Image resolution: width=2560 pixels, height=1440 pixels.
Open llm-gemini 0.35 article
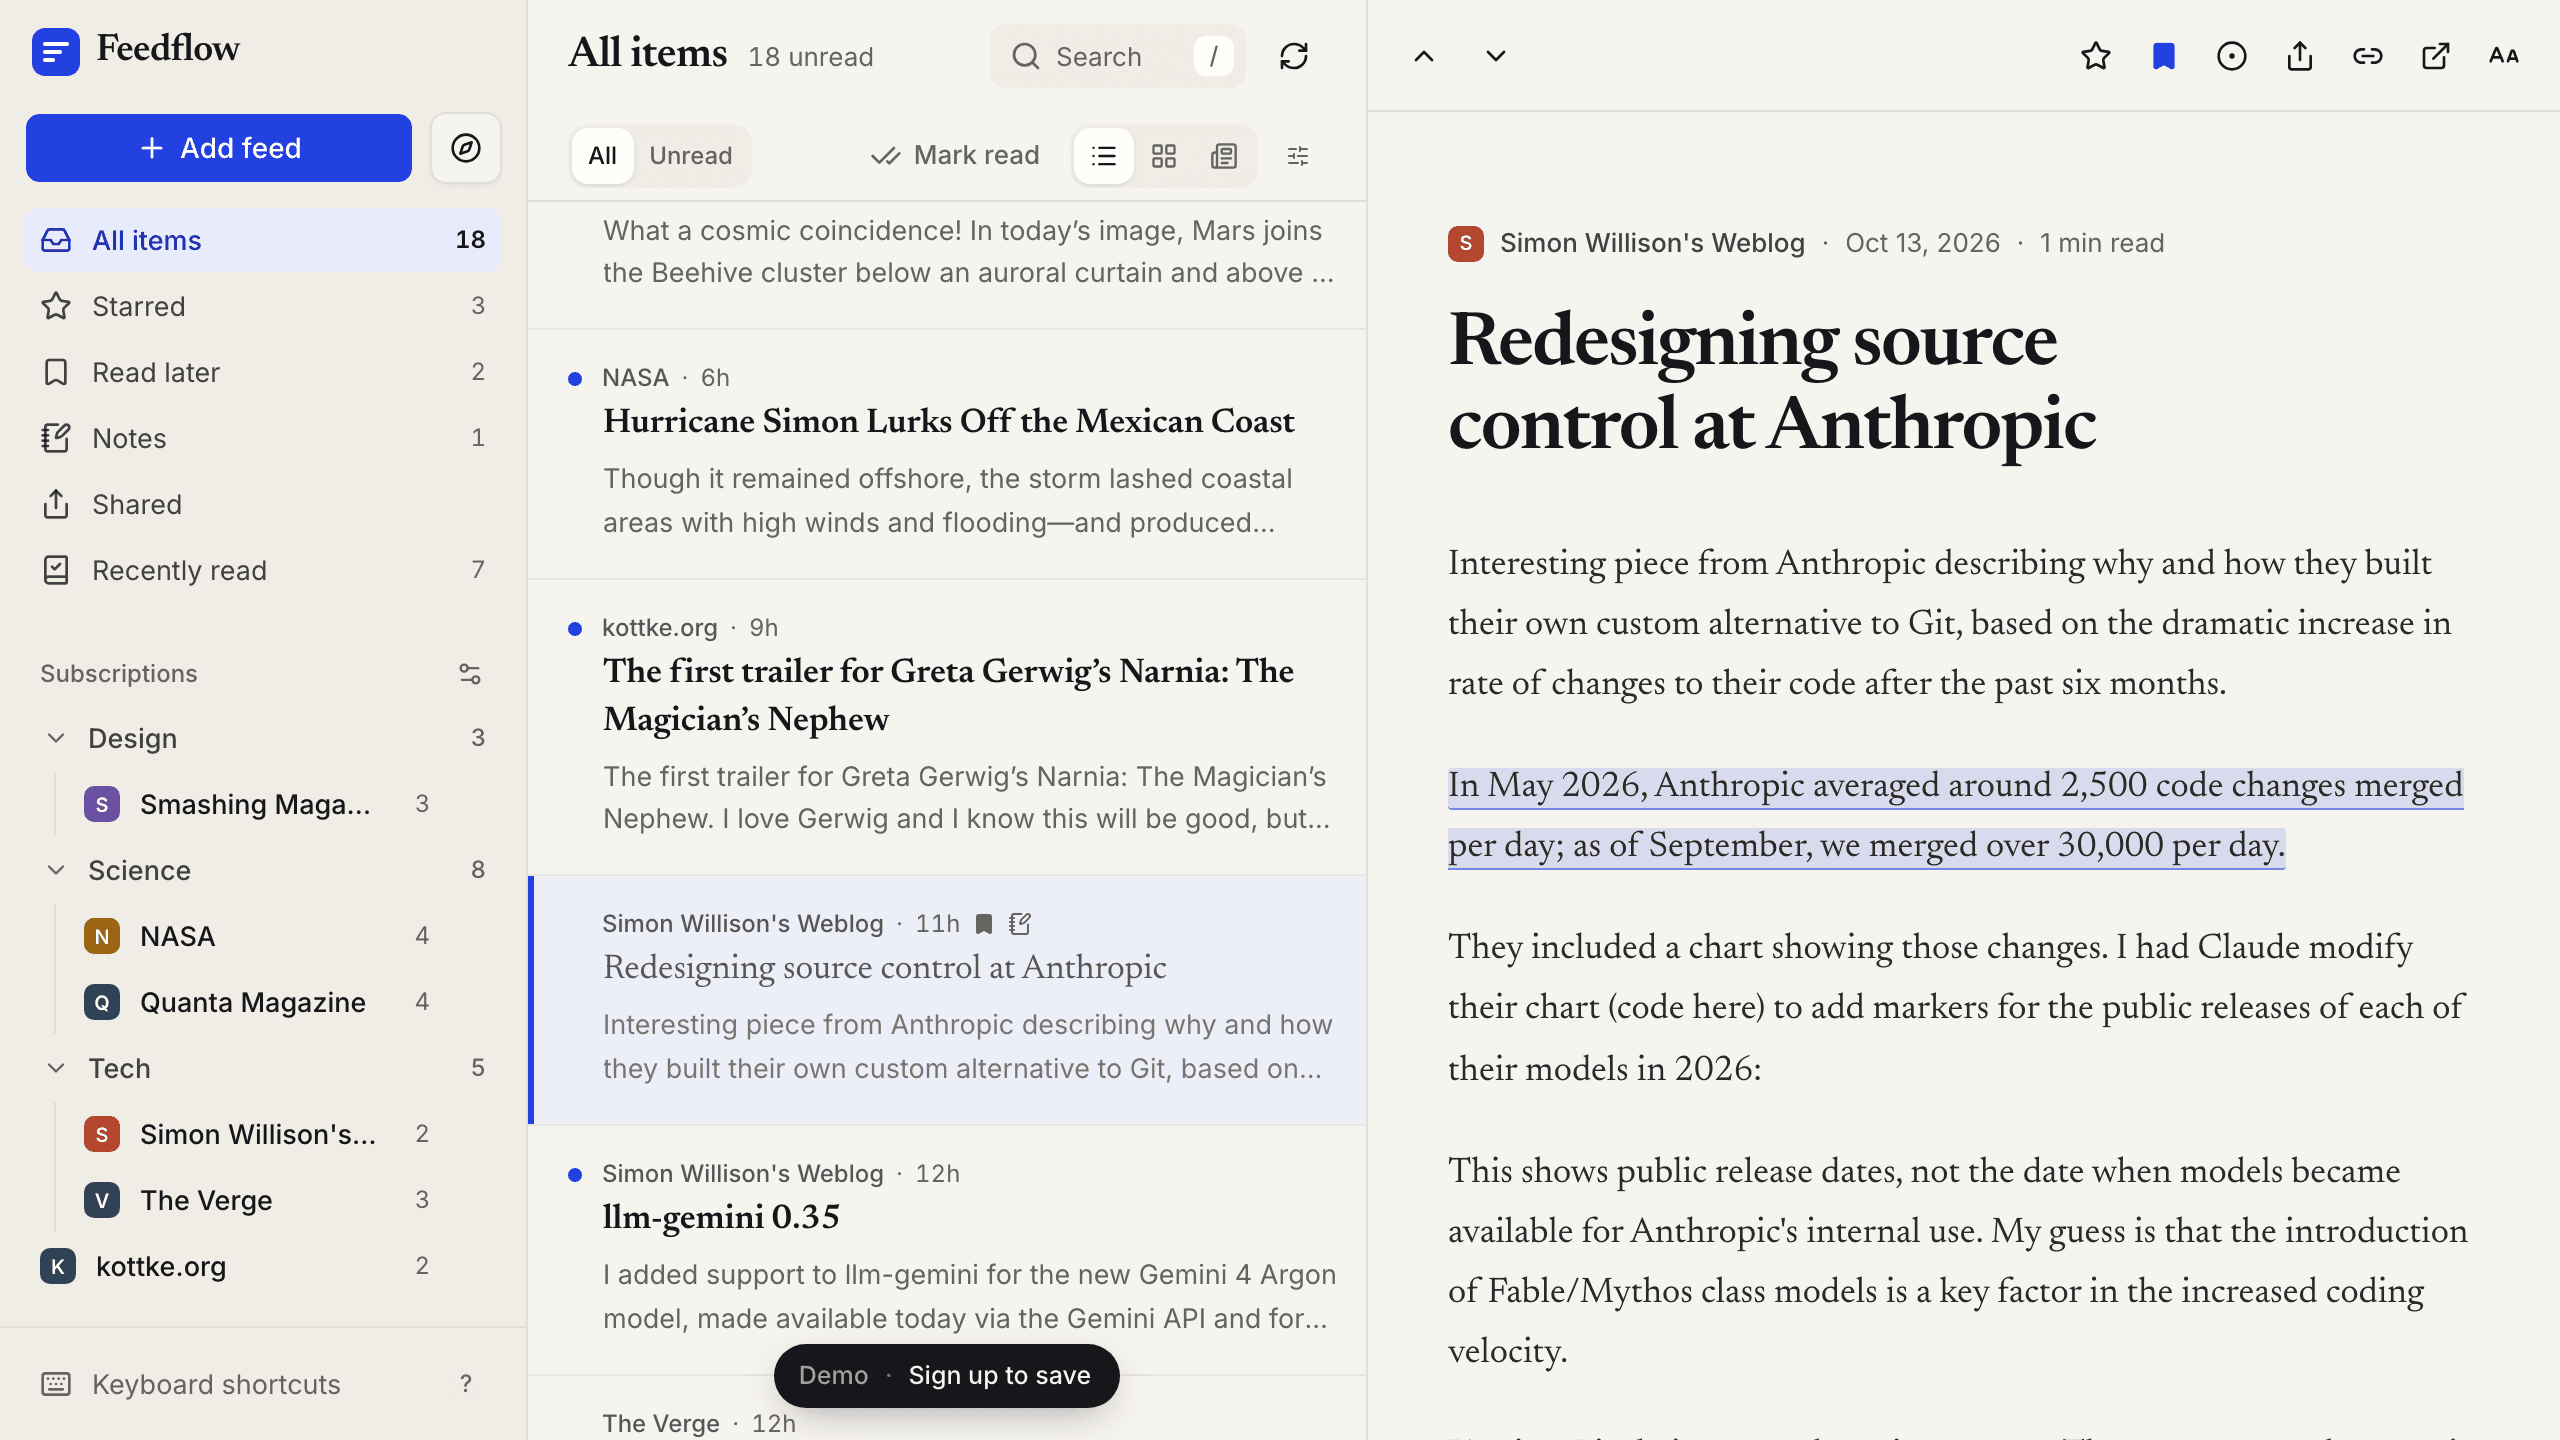point(947,1250)
